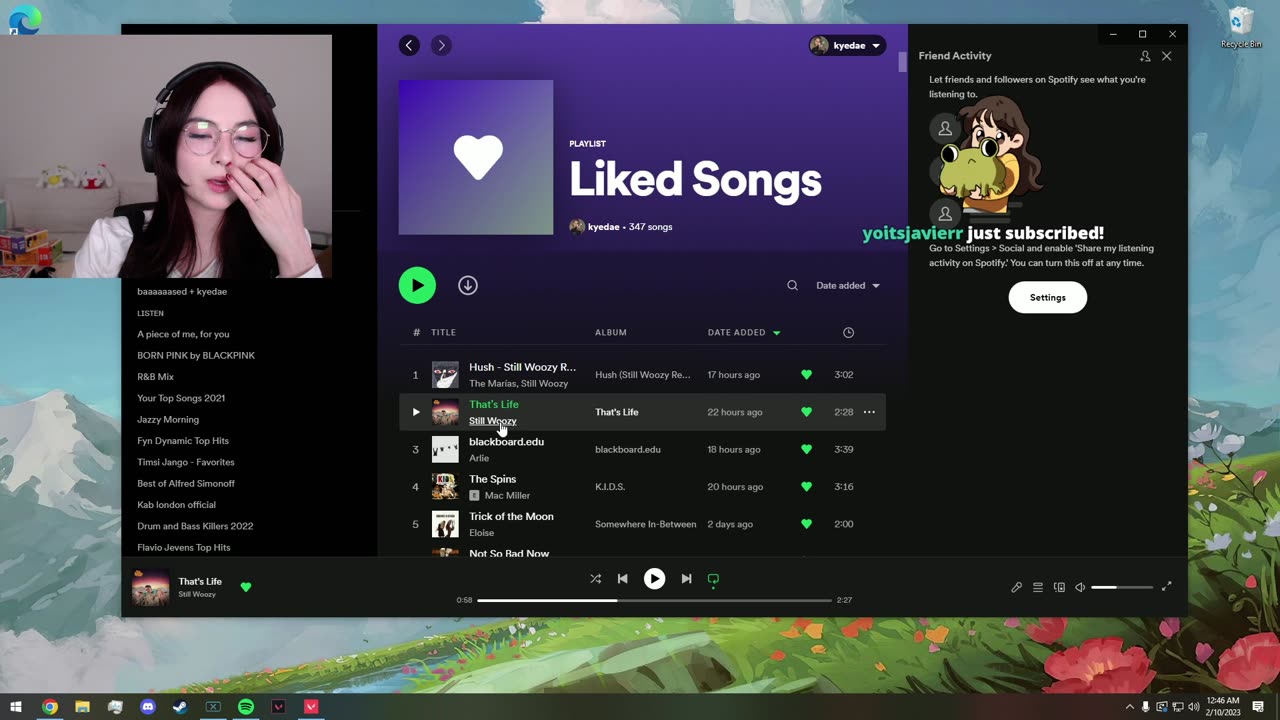This screenshot has height=720, width=1280.
Task: Click the Hush album cover thumbnail
Action: click(445, 375)
